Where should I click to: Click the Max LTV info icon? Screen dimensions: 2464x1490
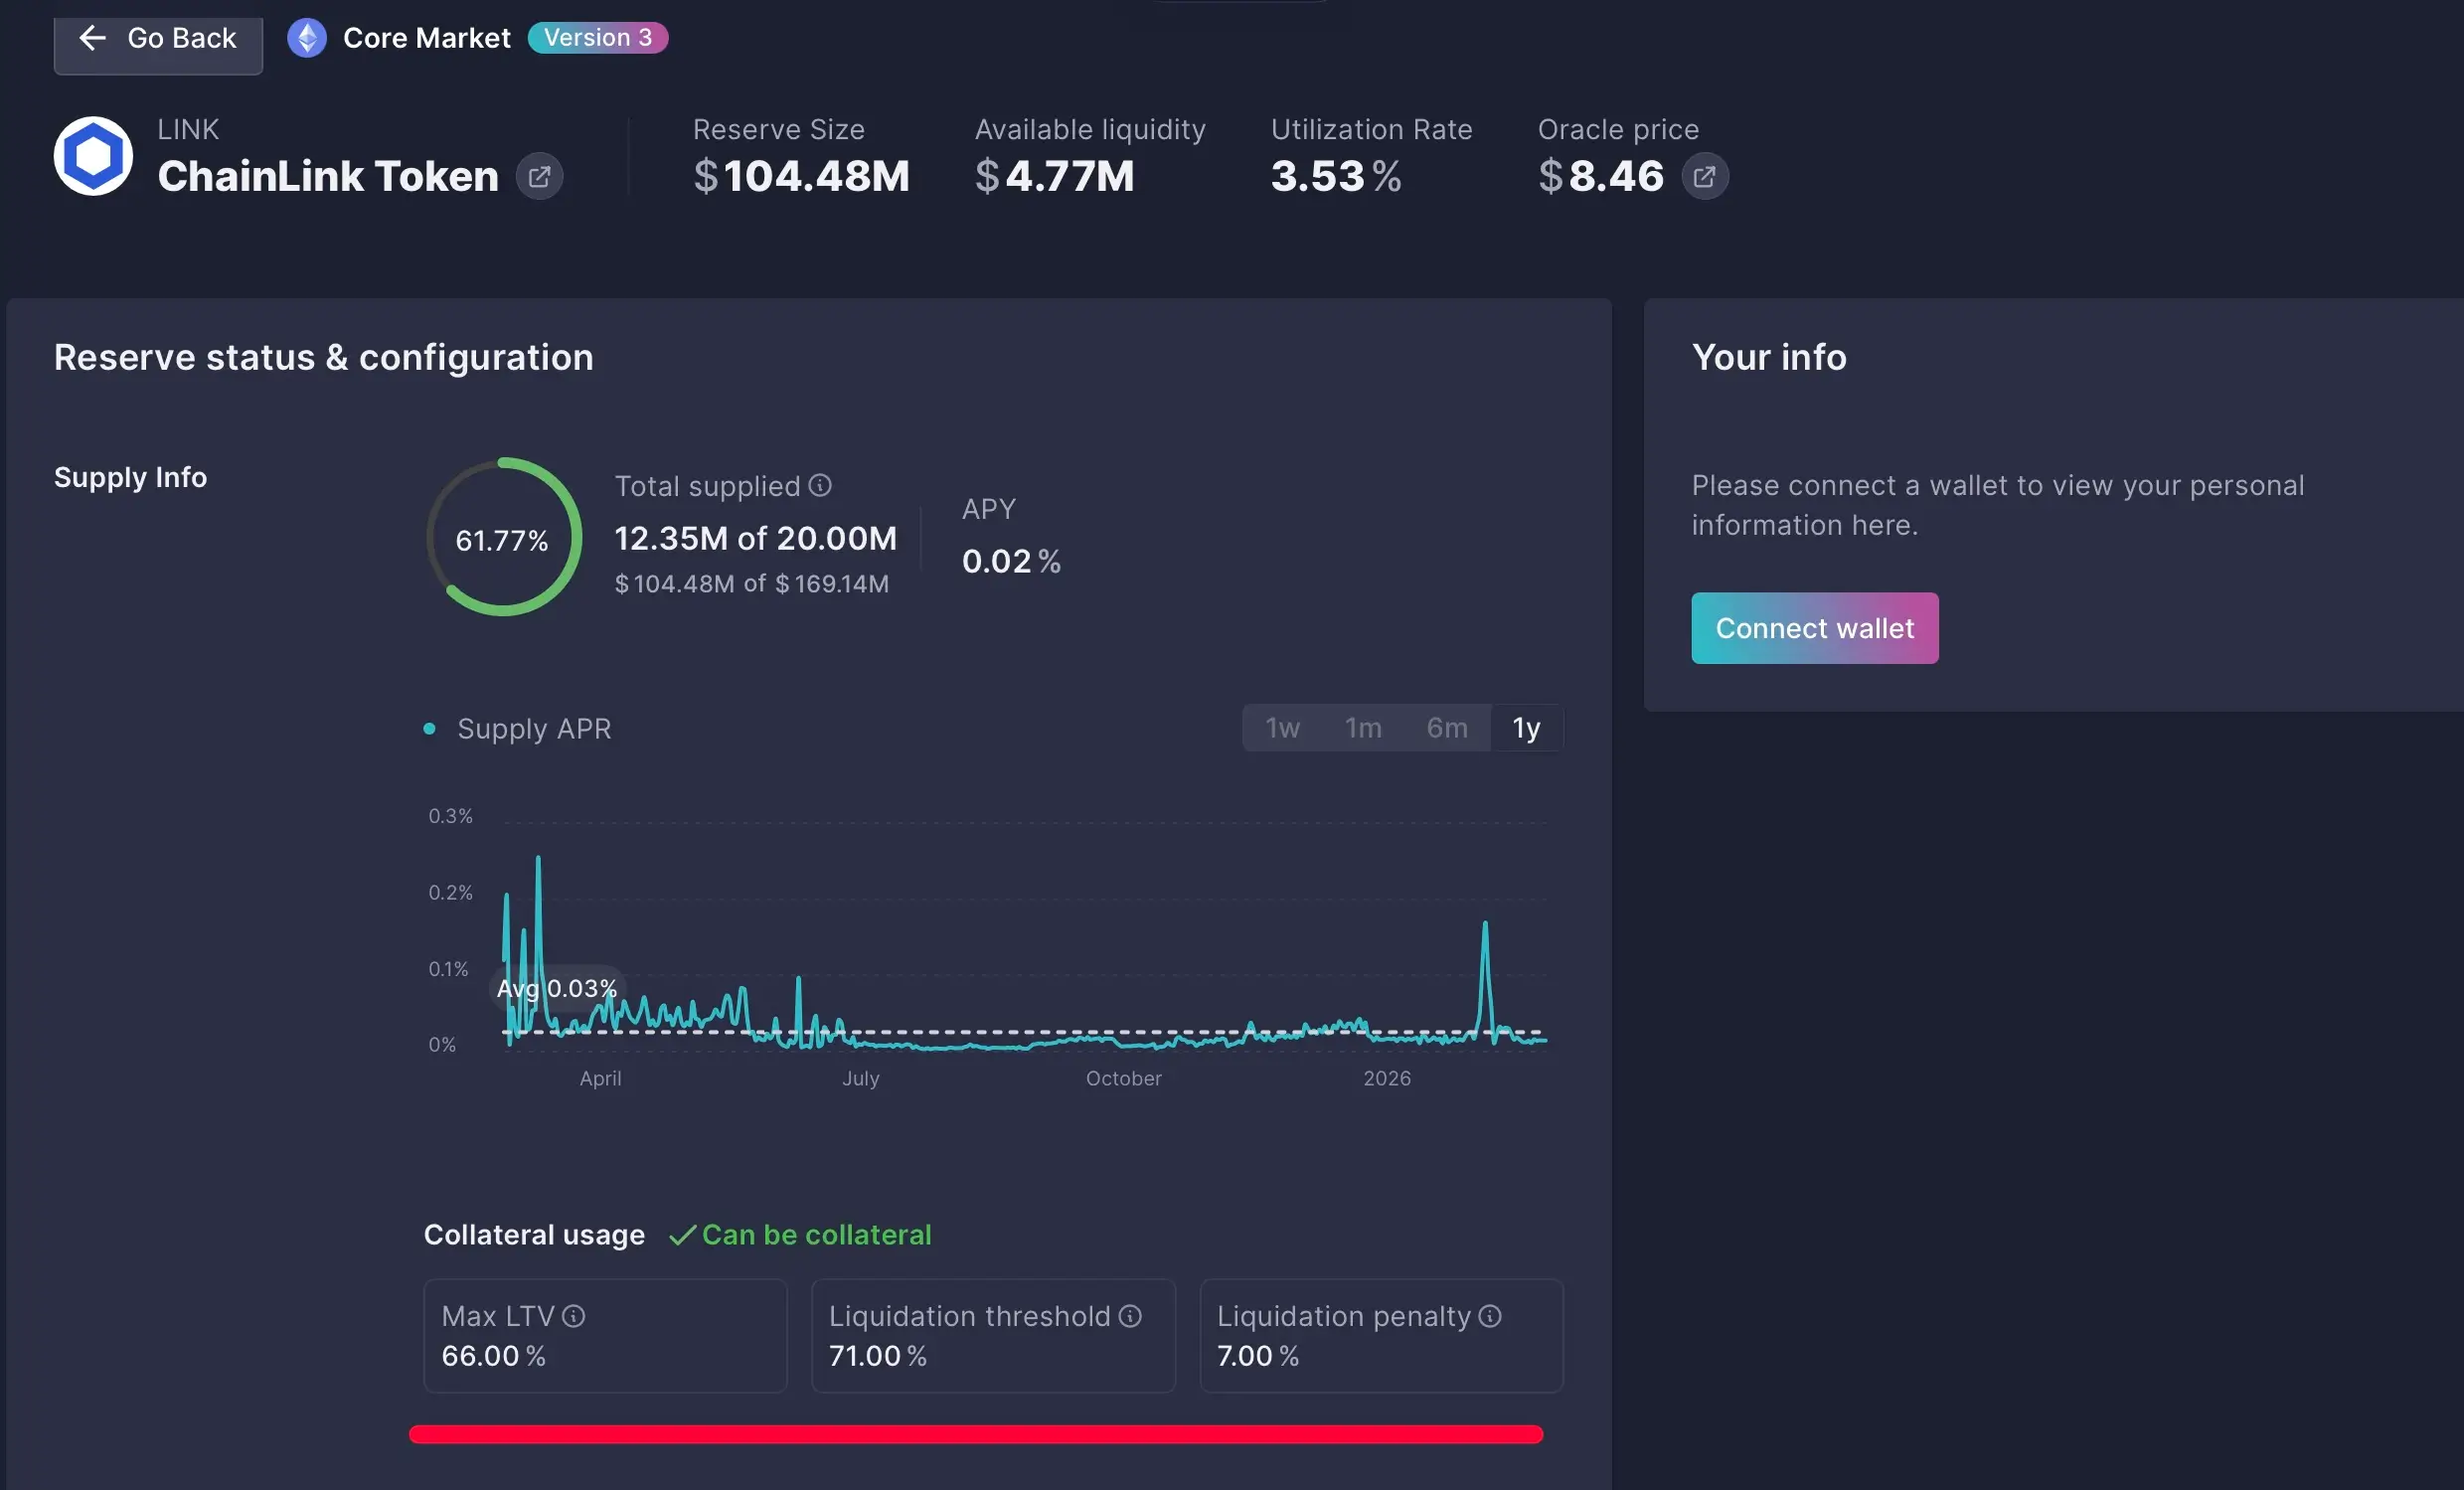pyautogui.click(x=573, y=1316)
